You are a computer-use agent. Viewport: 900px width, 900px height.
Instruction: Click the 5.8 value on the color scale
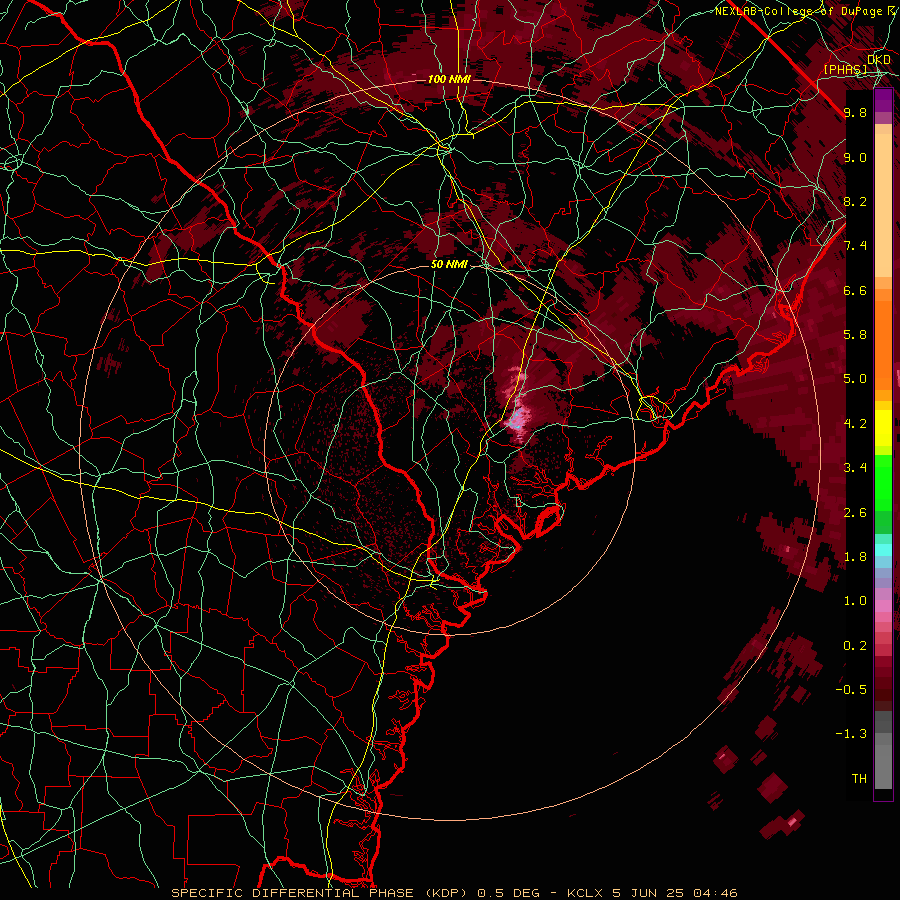(855, 335)
